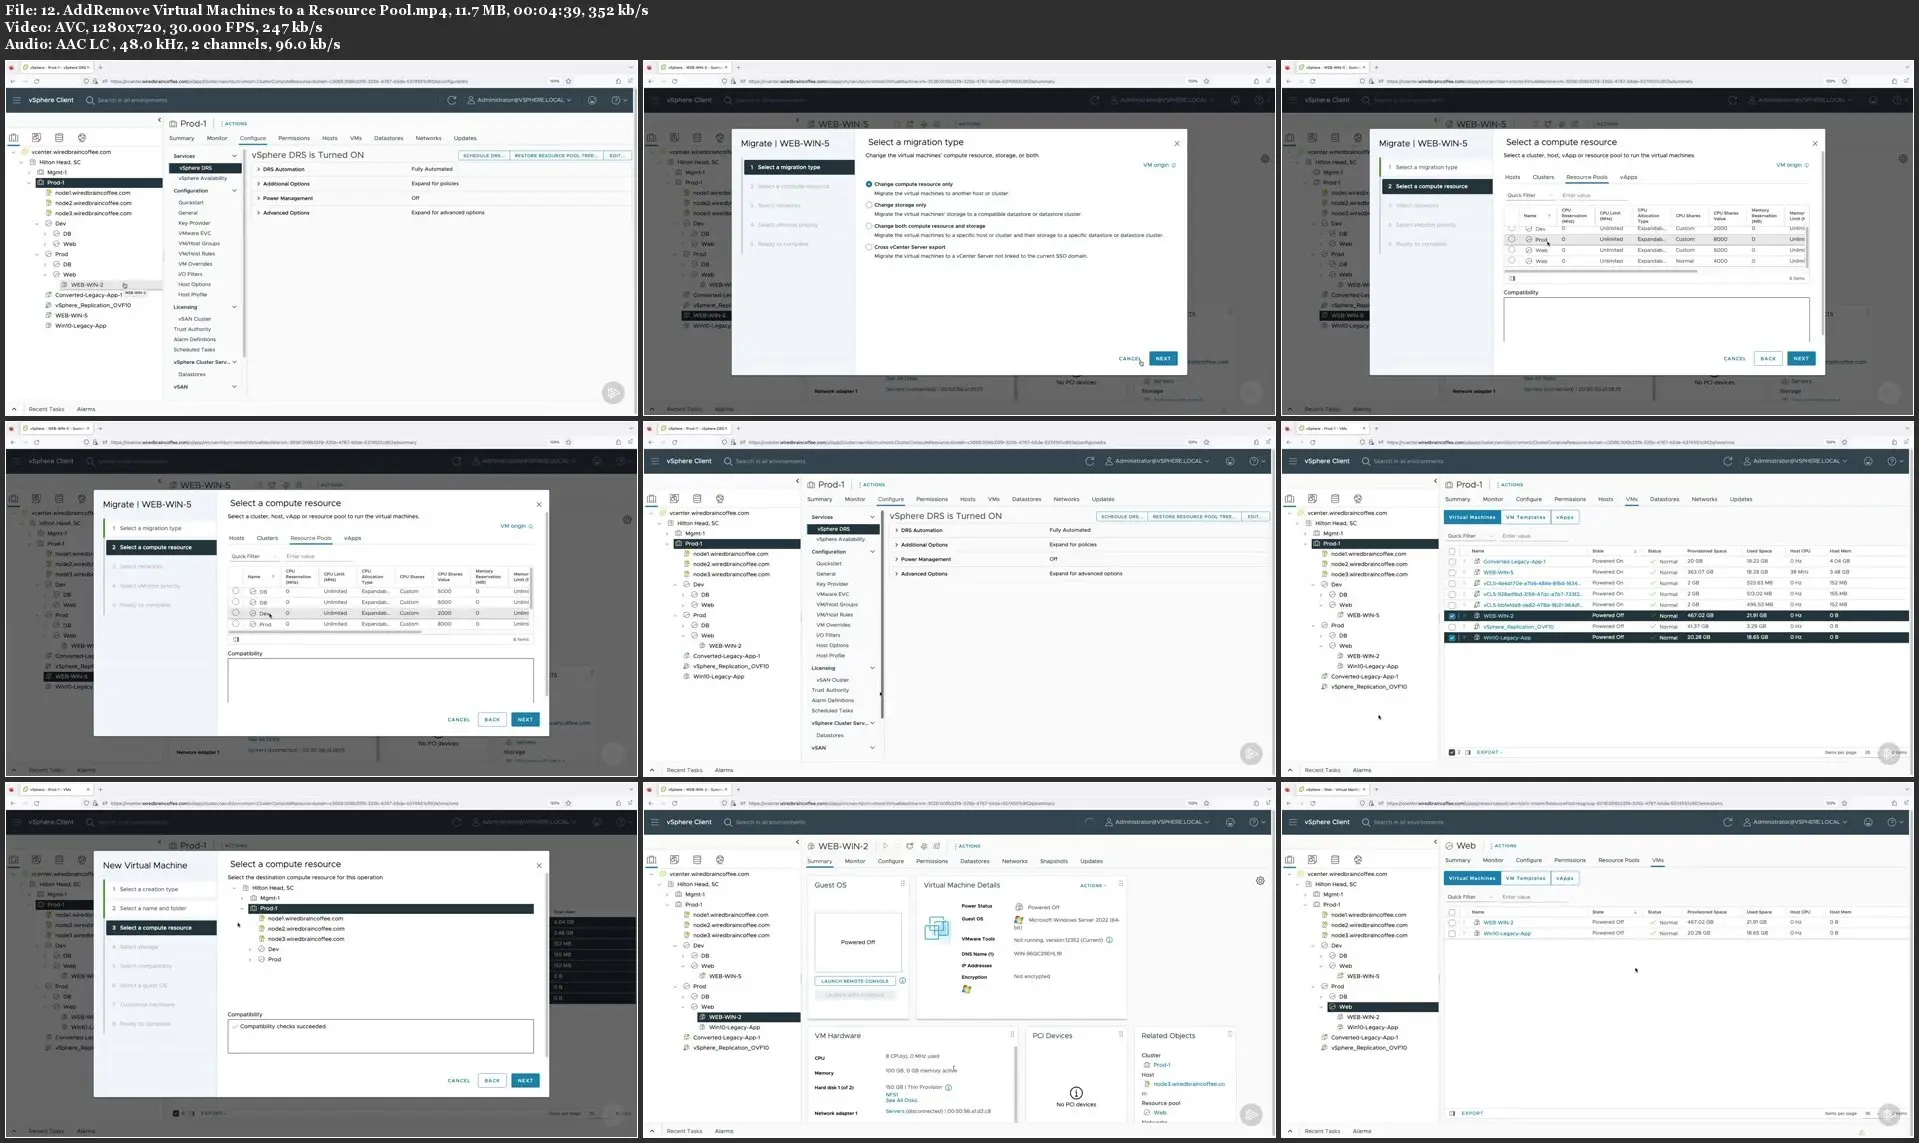
Task: In Prod-1 VMs list, tick Converted-Legacy-App-1 row checkbox
Action: [1452, 562]
